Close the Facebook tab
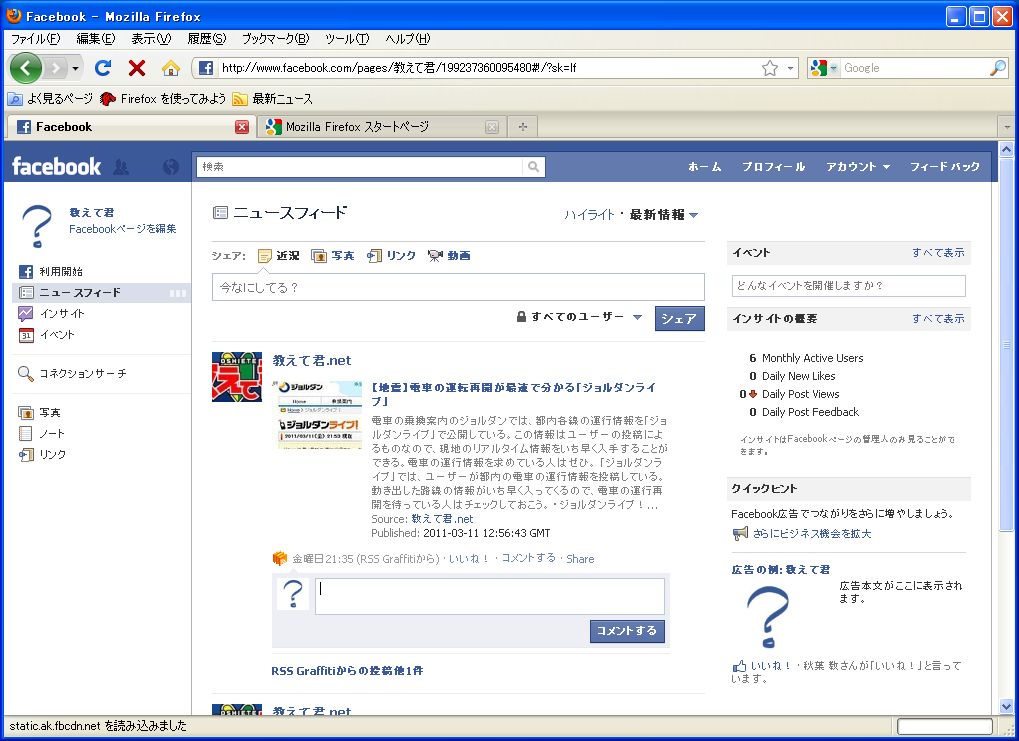This screenshot has width=1019, height=741. [242, 127]
